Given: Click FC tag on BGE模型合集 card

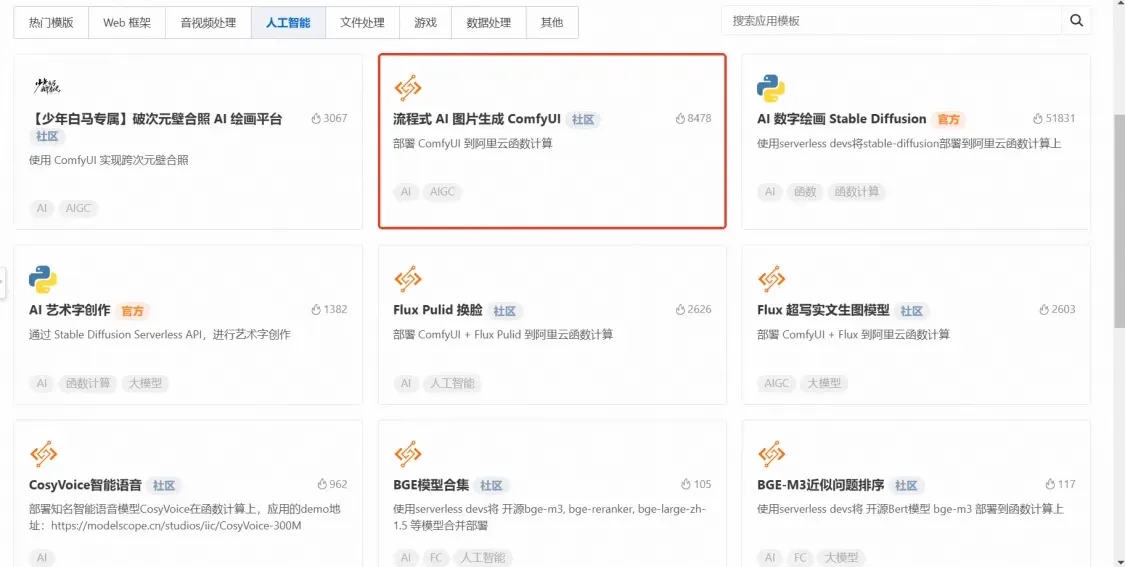Looking at the screenshot, I should point(436,558).
